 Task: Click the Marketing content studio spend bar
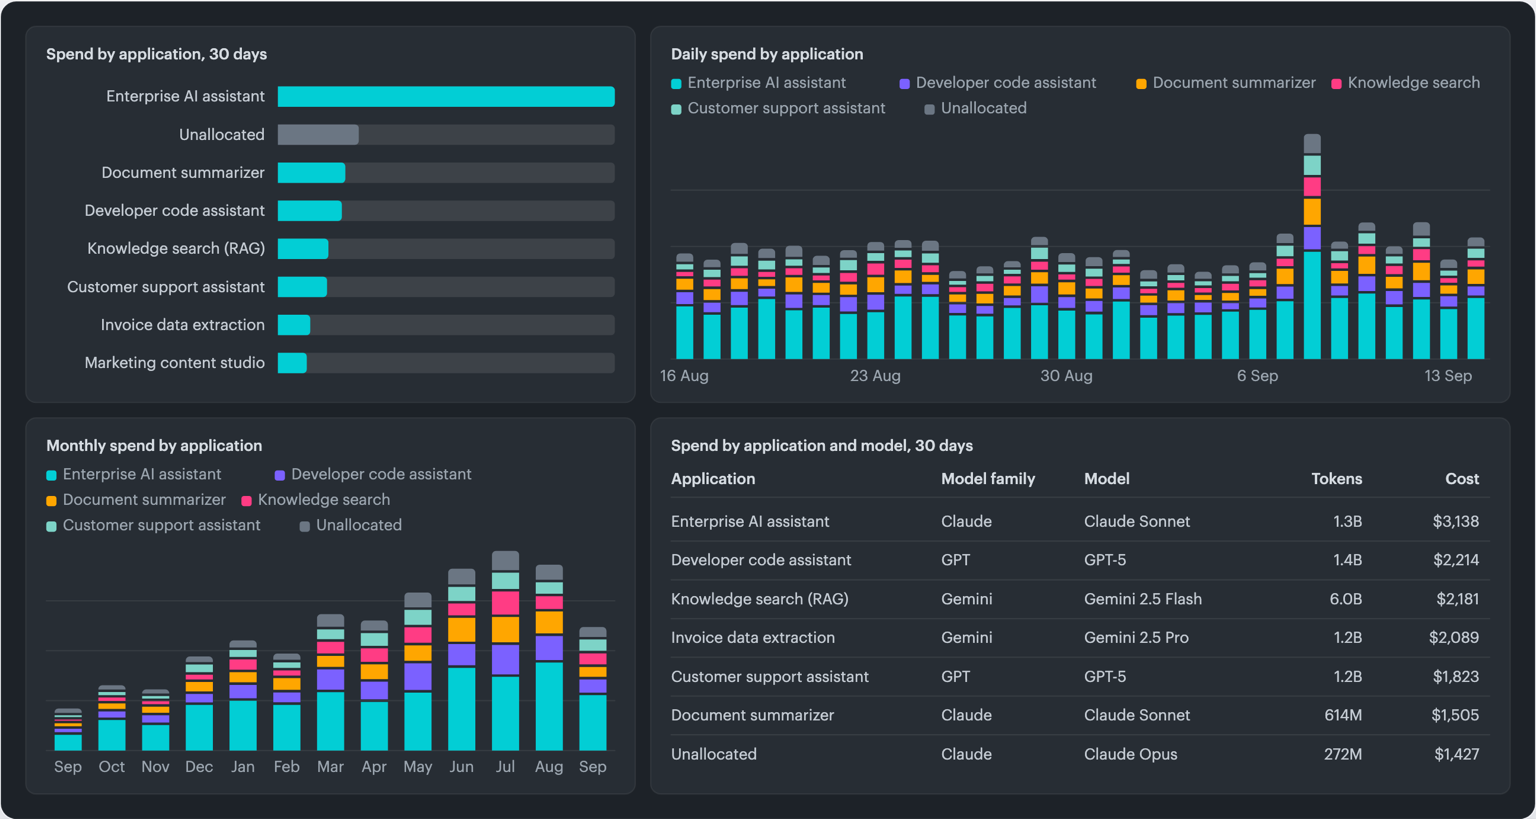[x=292, y=363]
